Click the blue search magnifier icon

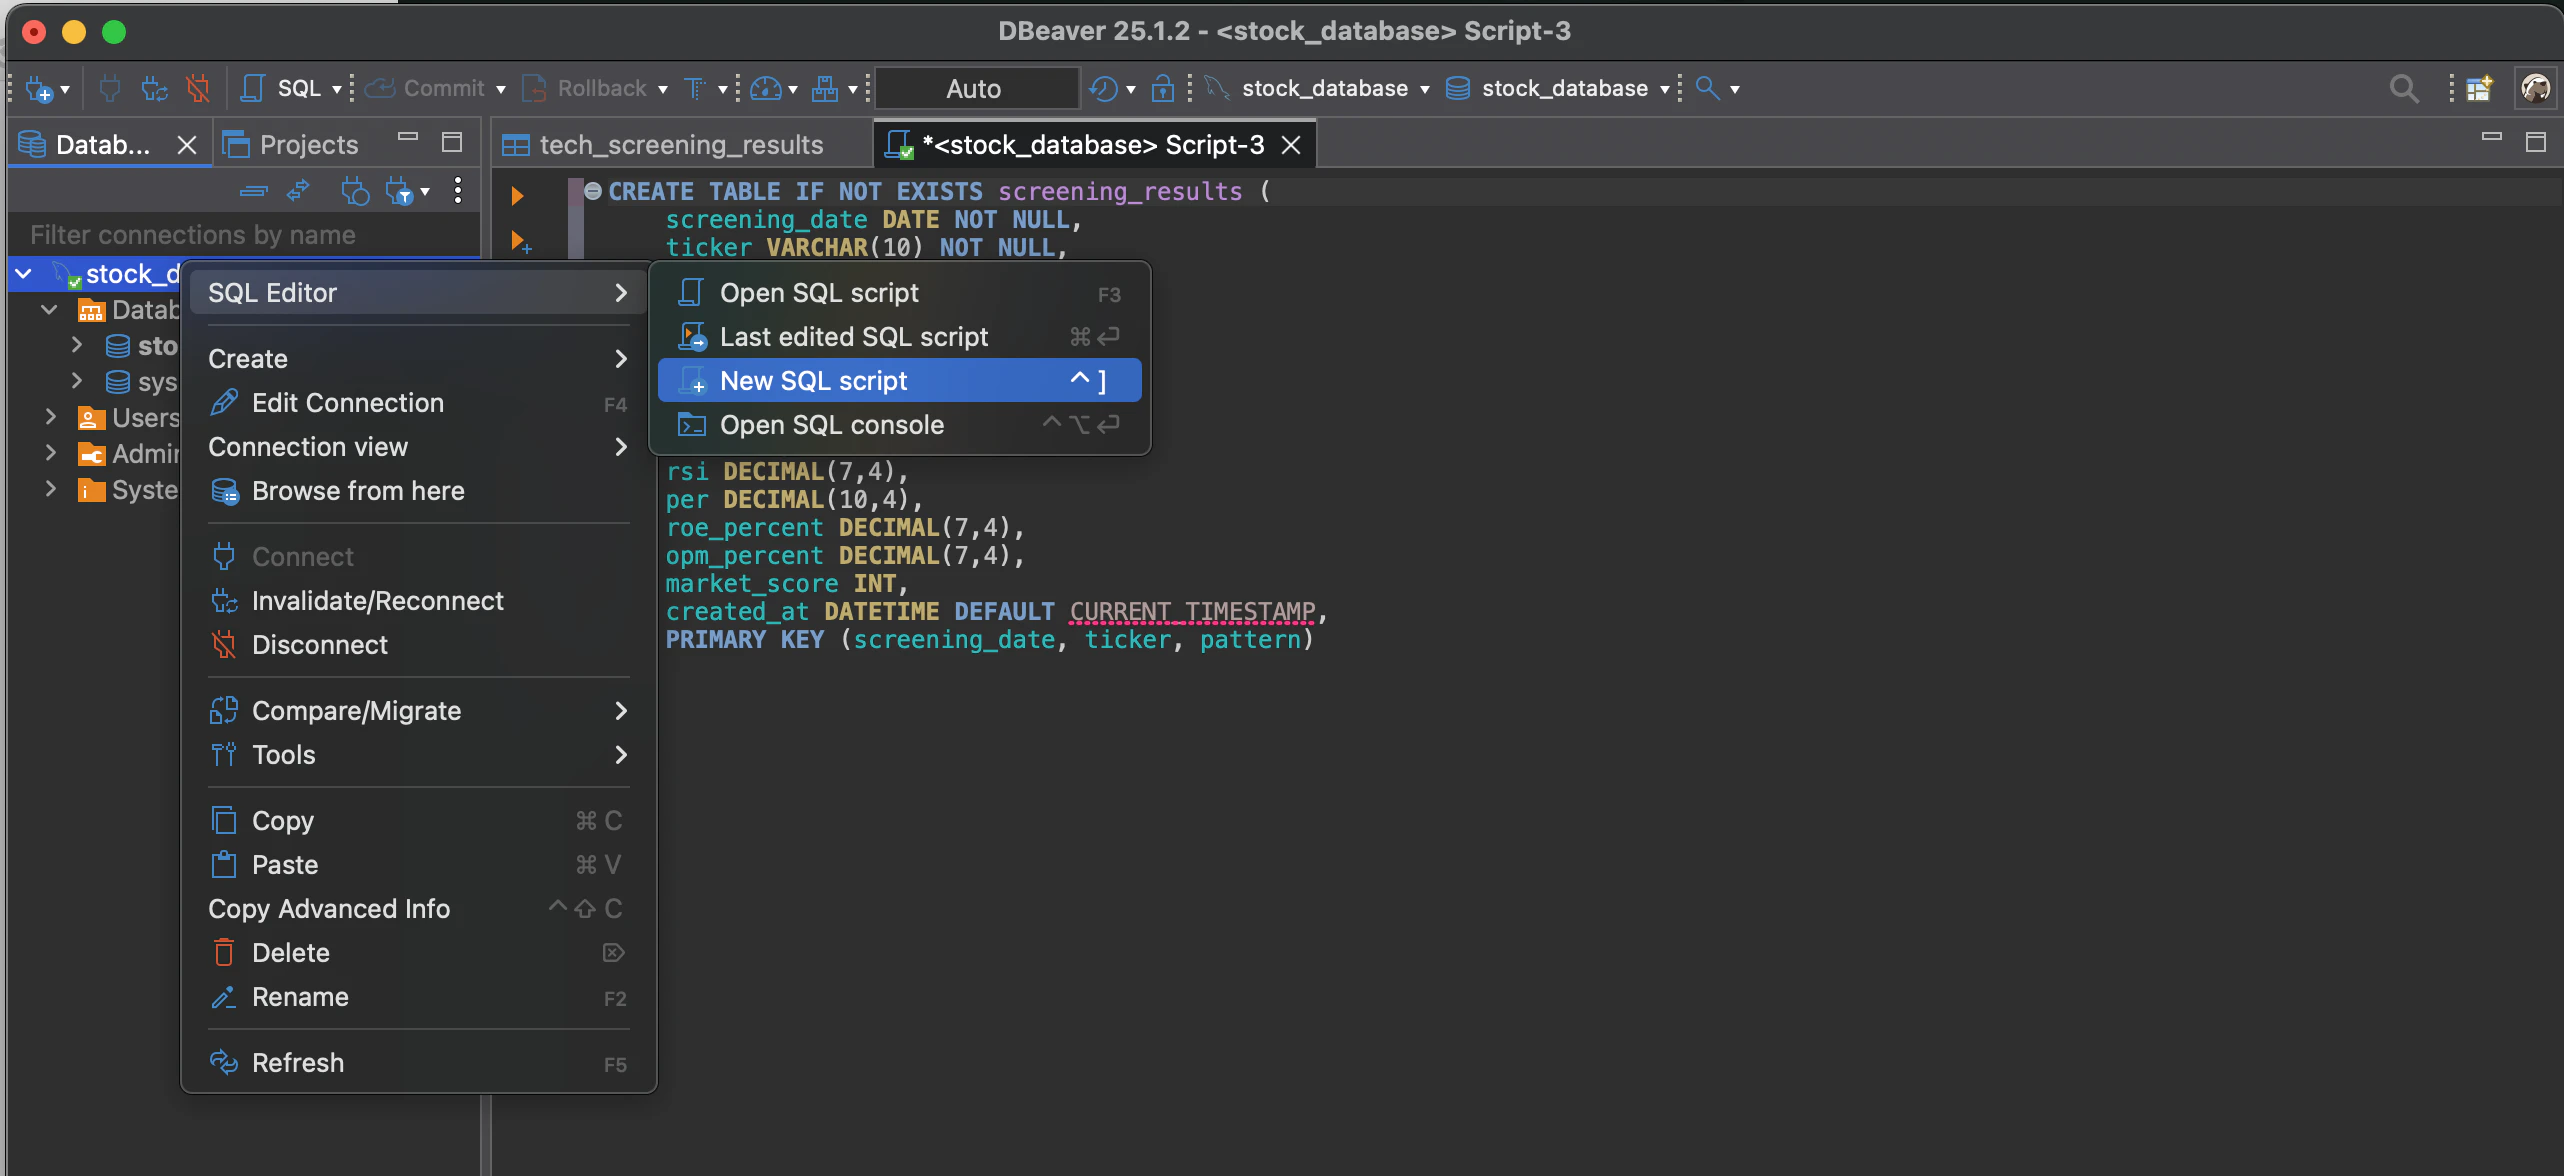point(1708,89)
